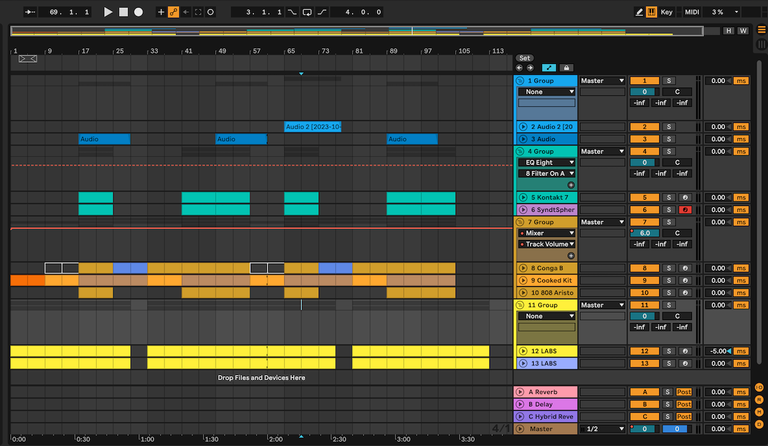Toggle Draw Mode pencil icon
The height and width of the screenshot is (446, 768).
pos(639,12)
